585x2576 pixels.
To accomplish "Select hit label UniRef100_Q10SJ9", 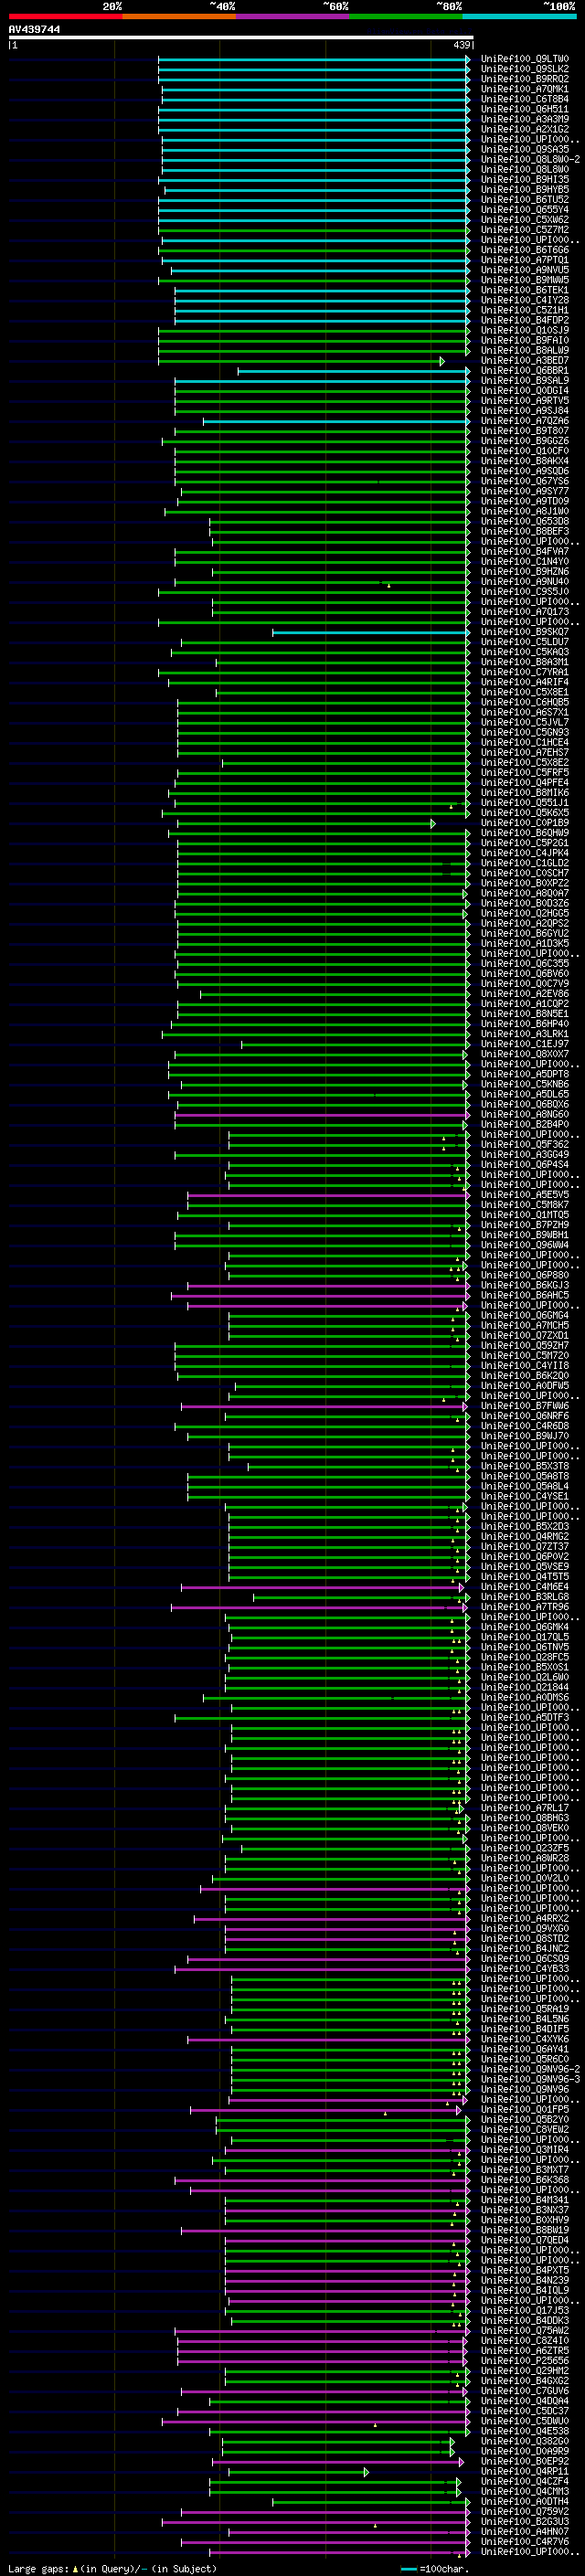I will click(x=524, y=330).
